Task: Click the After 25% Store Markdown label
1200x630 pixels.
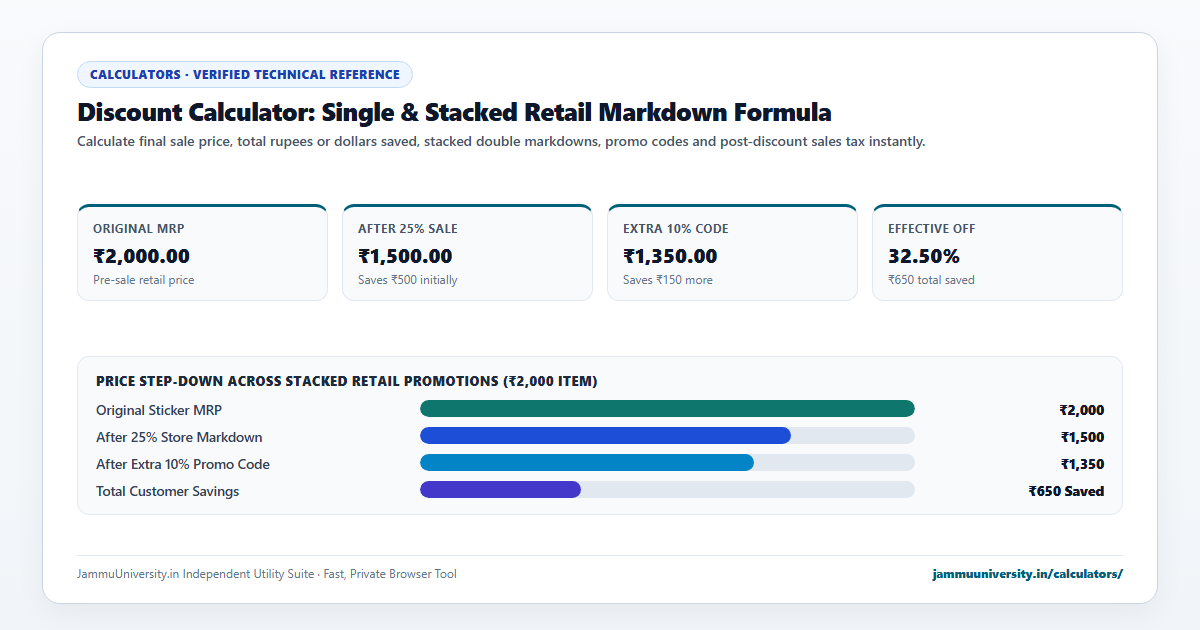Action: tap(179, 437)
